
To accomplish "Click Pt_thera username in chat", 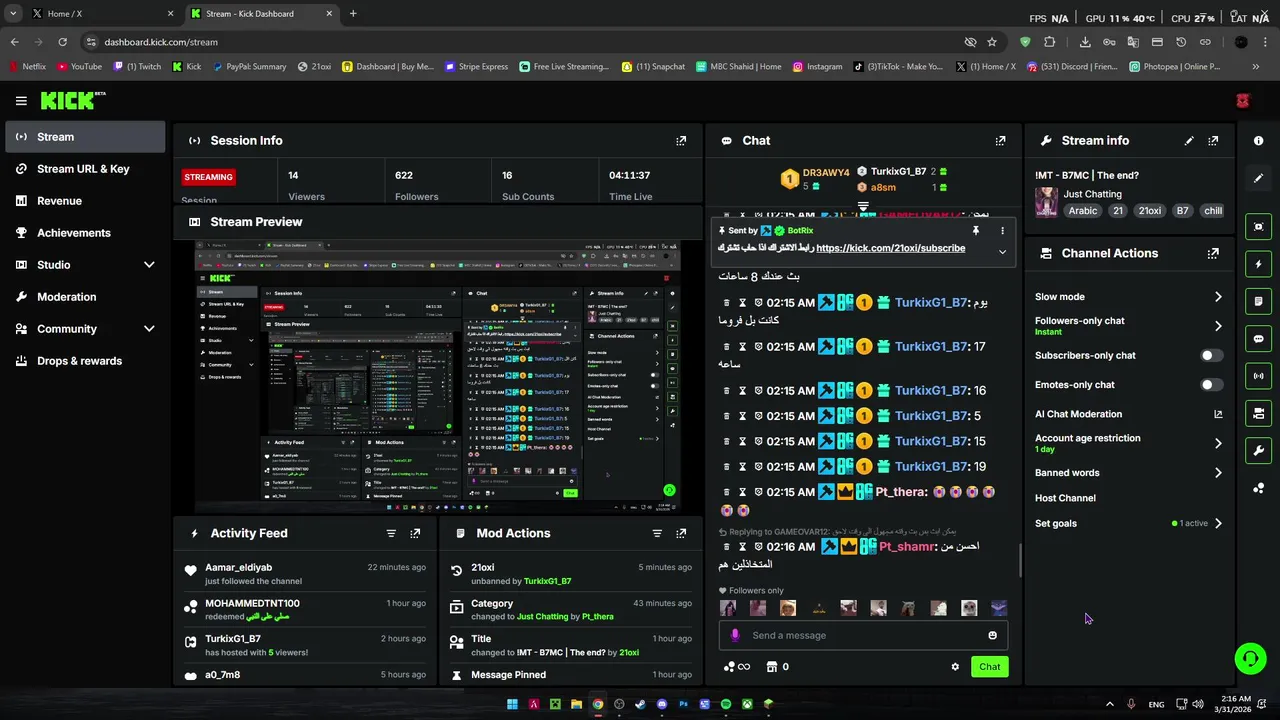I will 900,492.
